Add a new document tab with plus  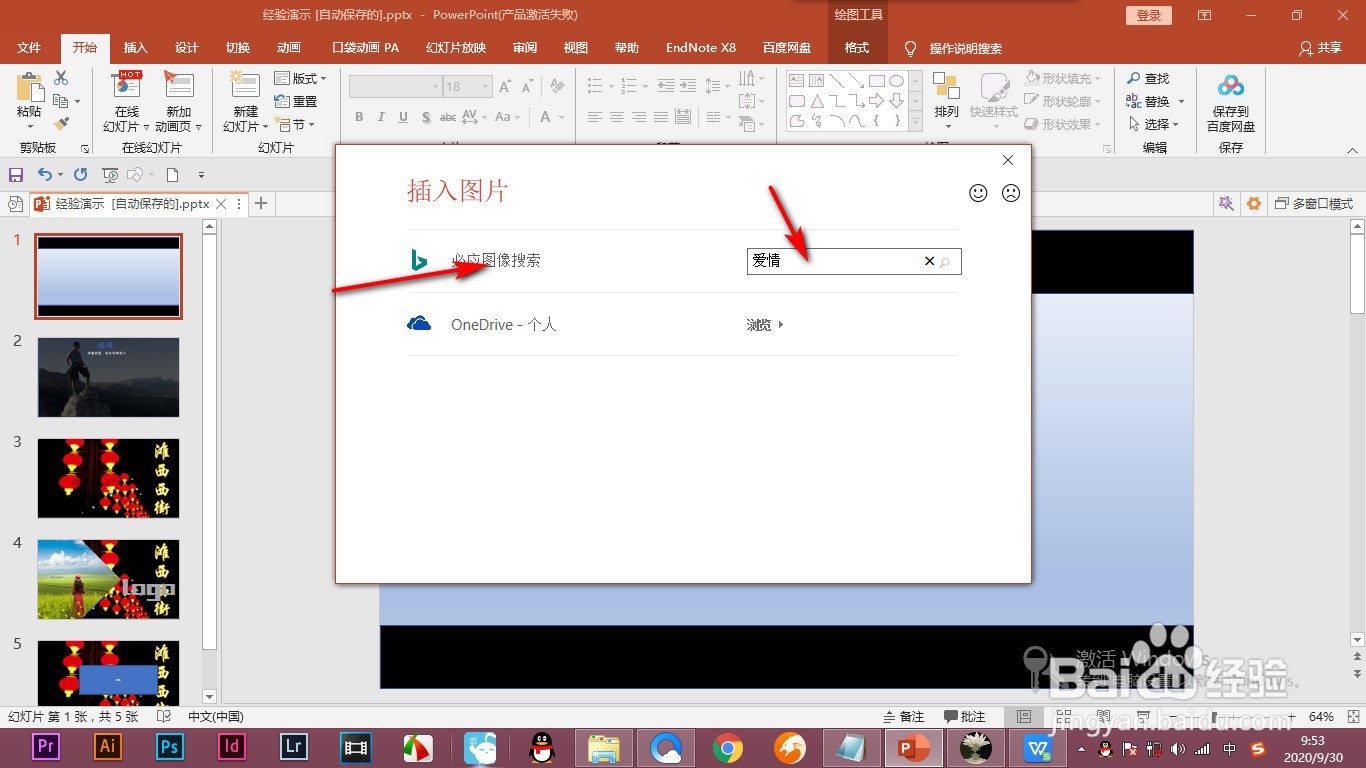261,204
